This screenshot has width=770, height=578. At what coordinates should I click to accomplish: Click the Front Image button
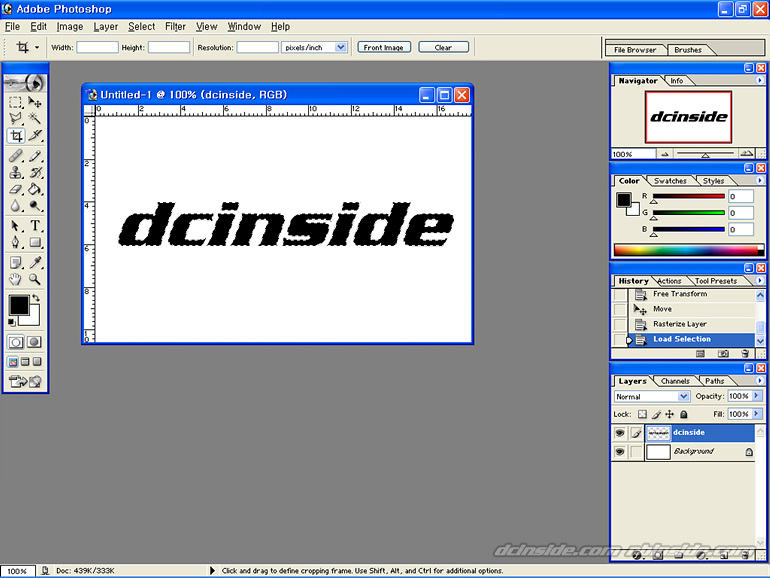tap(384, 47)
